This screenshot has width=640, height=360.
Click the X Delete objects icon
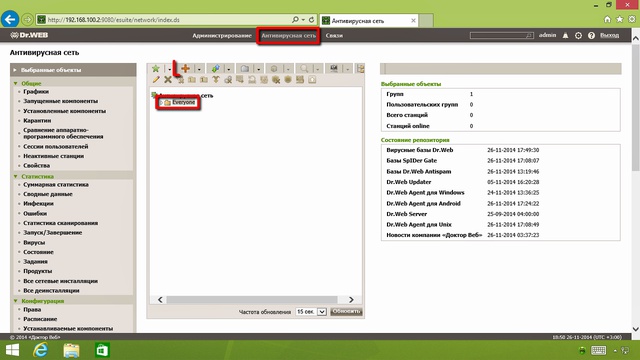tap(168, 80)
